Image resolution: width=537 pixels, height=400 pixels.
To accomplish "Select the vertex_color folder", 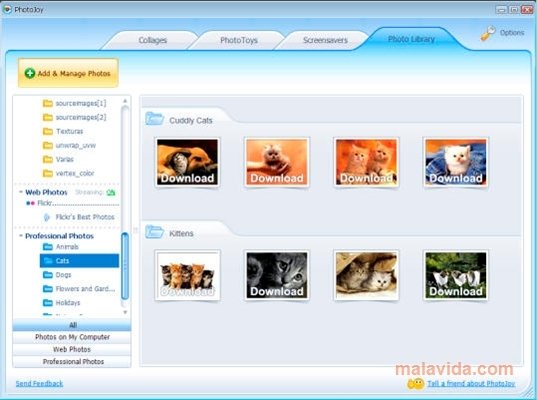I will coord(68,173).
